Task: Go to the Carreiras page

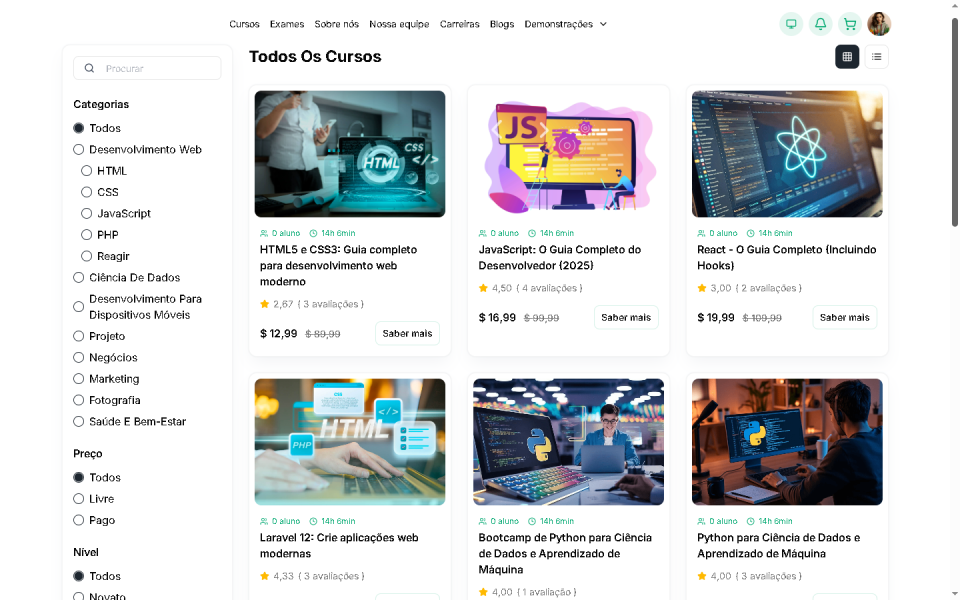Action: [x=459, y=24]
